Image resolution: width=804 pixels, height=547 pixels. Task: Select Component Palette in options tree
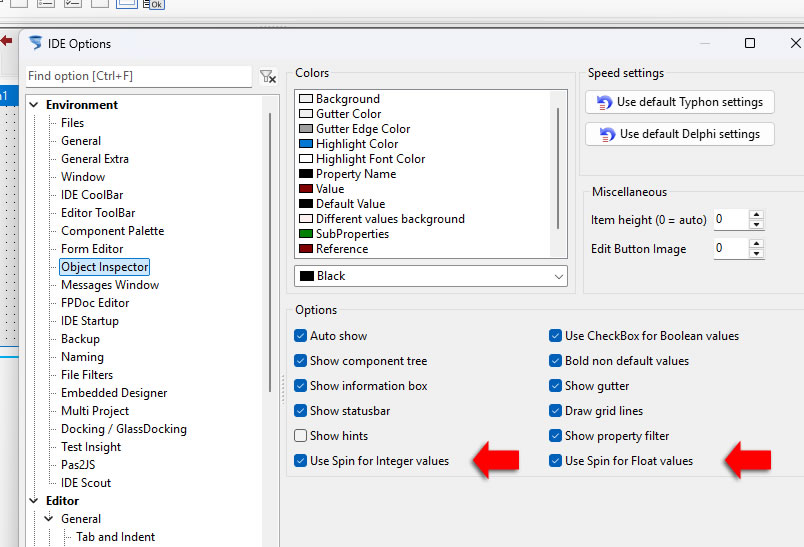[x=112, y=231]
